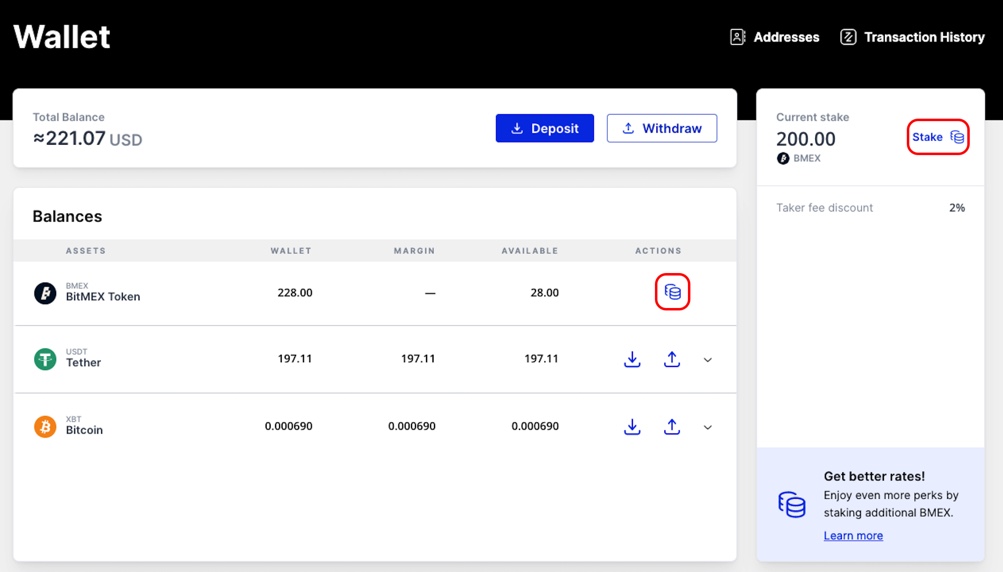Click the total balance ≈221.07 USD
This screenshot has width=1003, height=572.
point(88,138)
